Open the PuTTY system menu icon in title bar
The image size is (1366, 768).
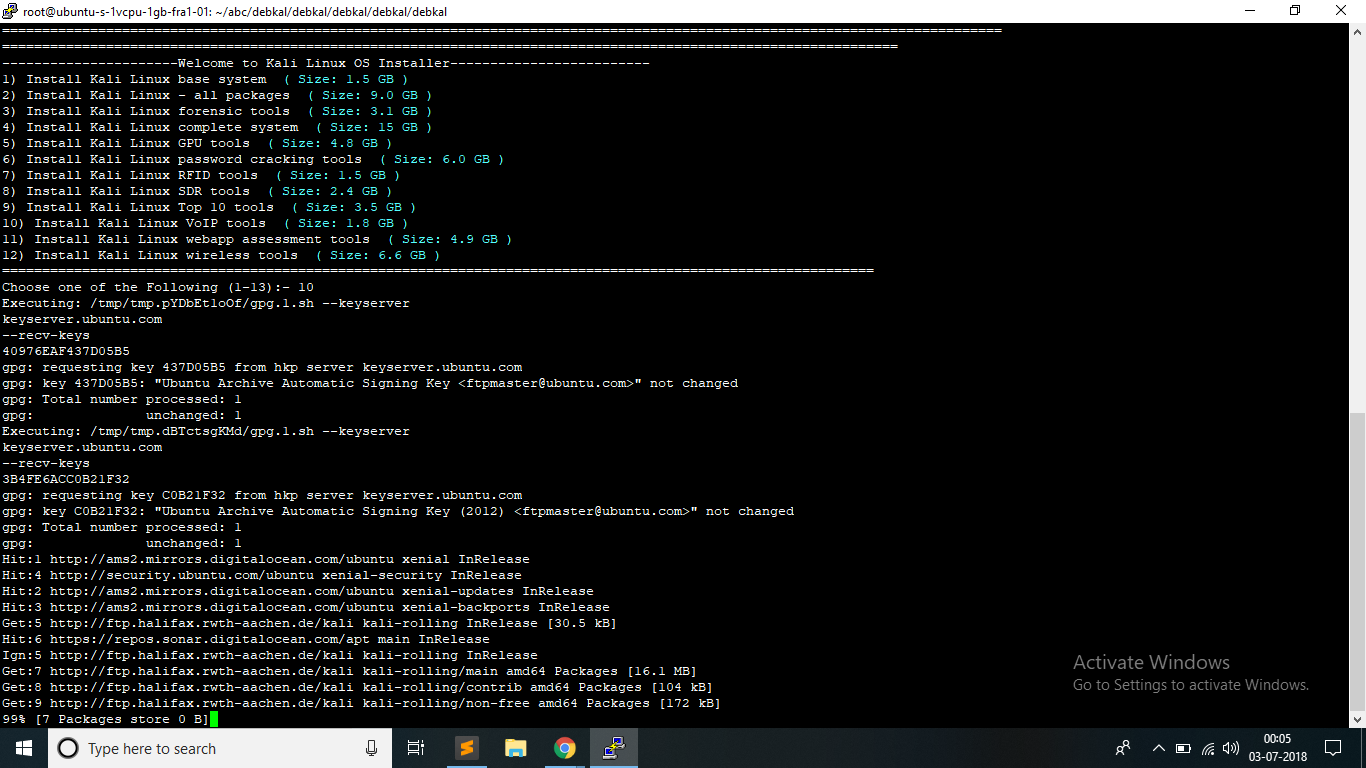tap(11, 11)
